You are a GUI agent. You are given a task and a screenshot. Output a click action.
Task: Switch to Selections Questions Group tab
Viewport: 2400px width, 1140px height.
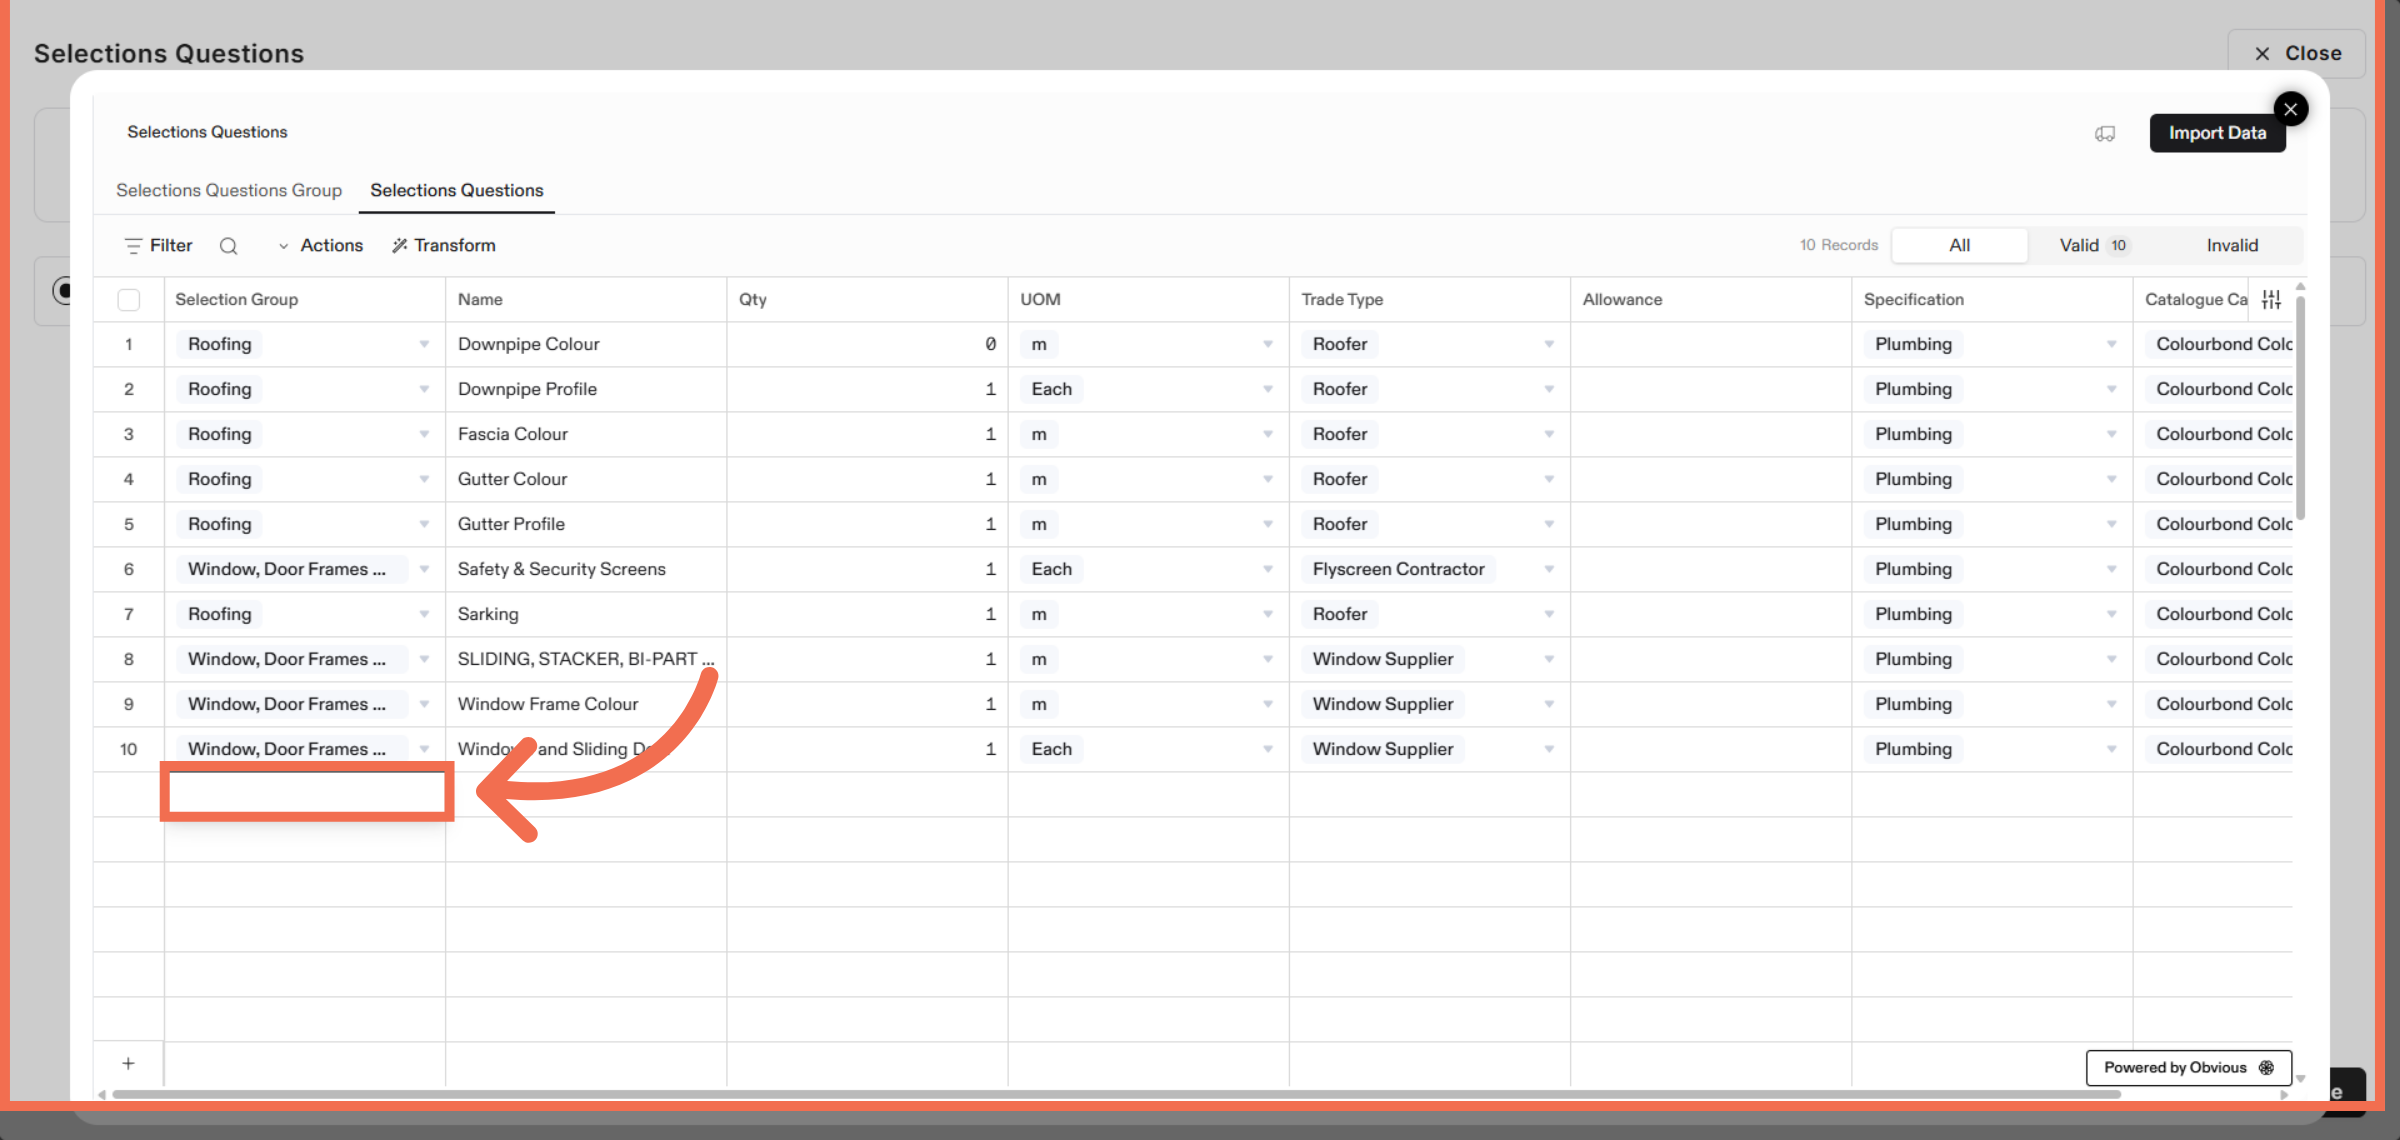229,191
